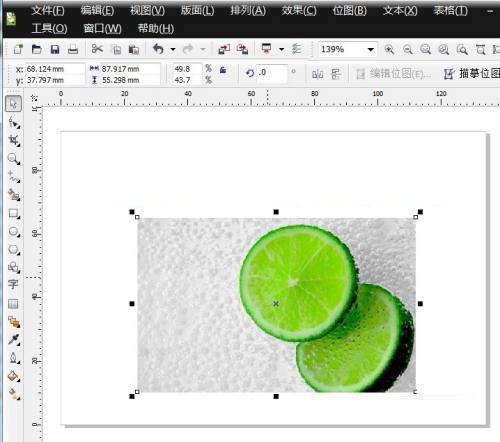Toggle horizontal mirror button

point(317,74)
